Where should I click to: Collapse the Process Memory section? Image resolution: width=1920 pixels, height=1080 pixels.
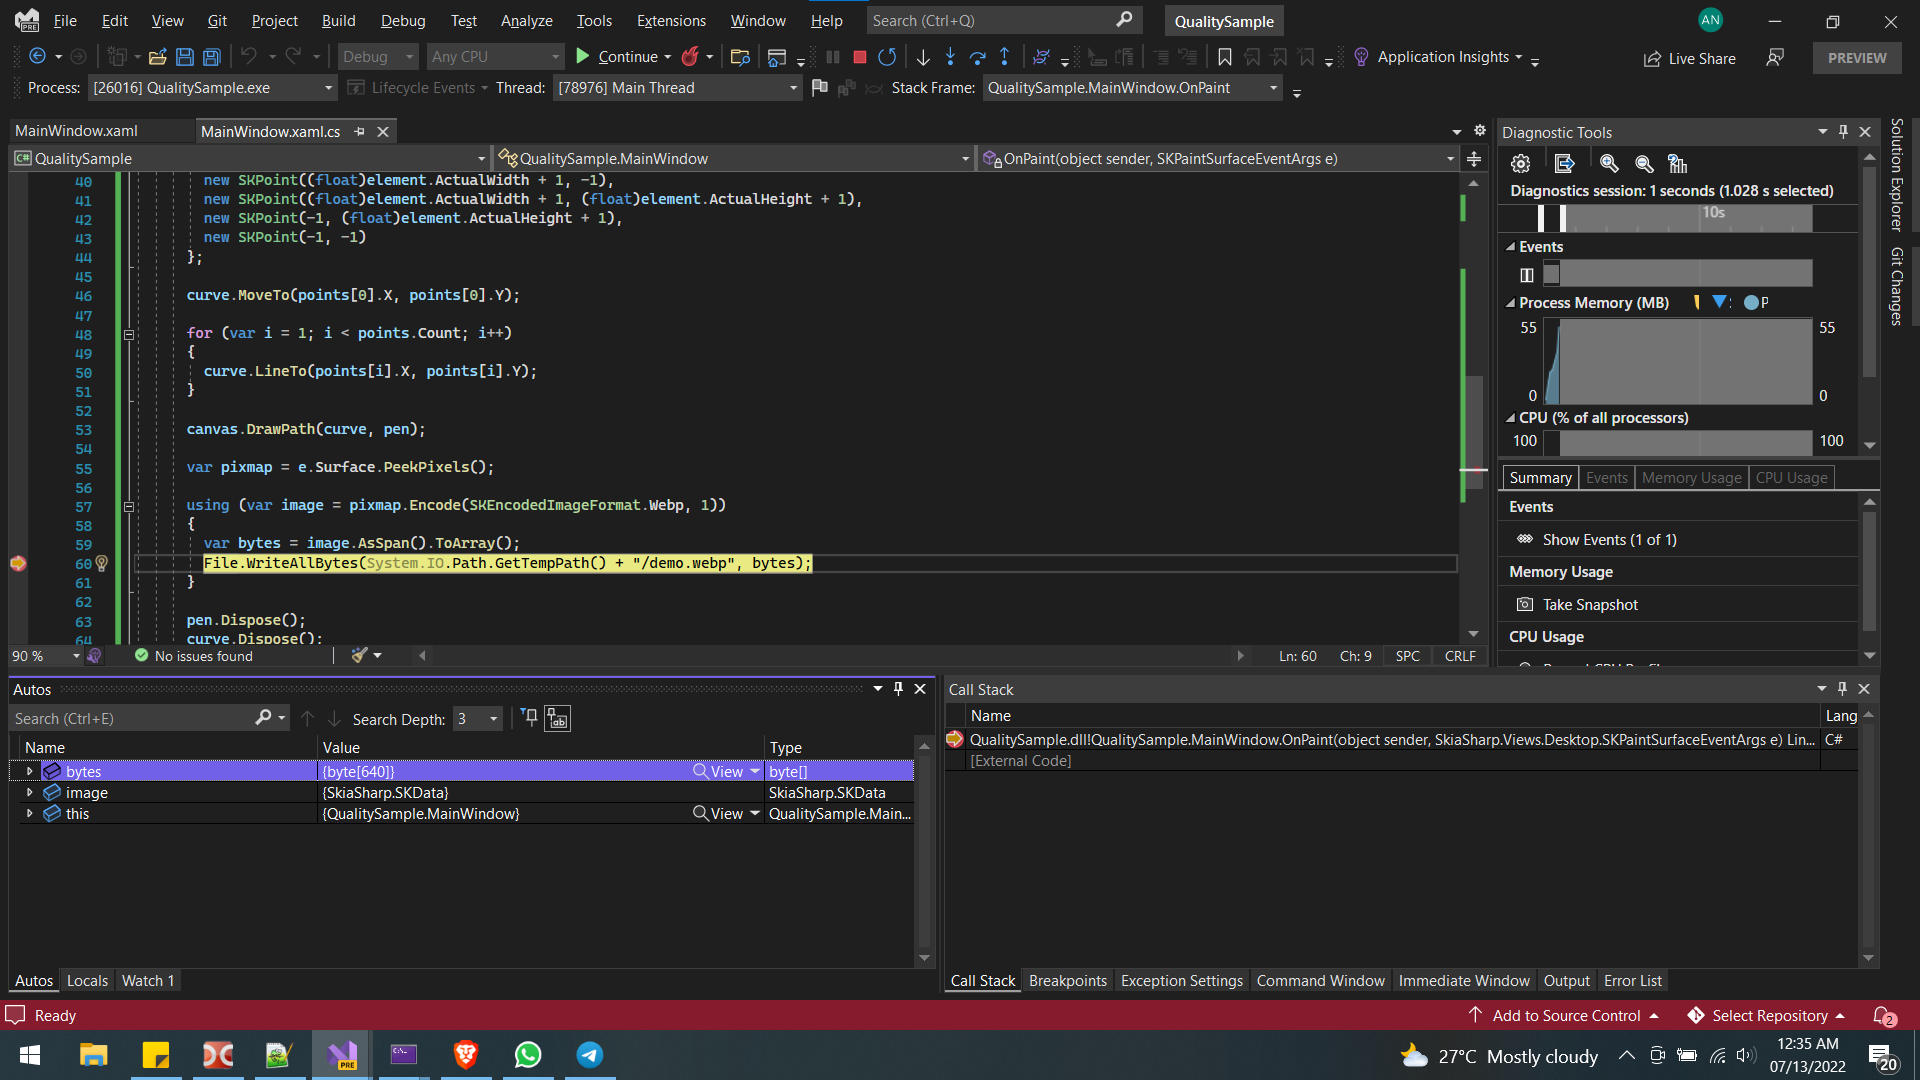click(1512, 302)
